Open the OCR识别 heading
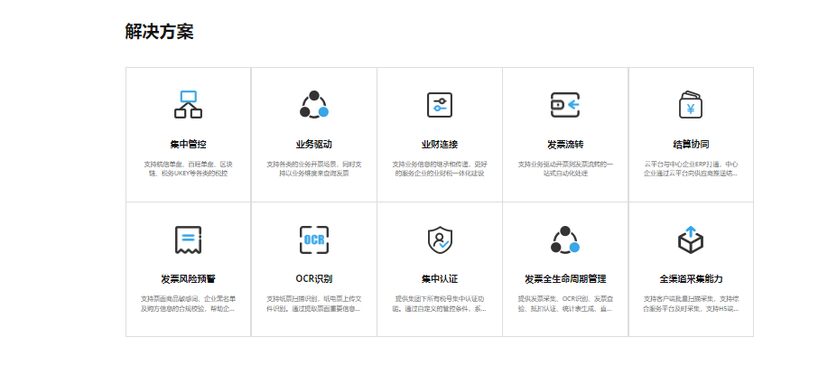 point(314,279)
